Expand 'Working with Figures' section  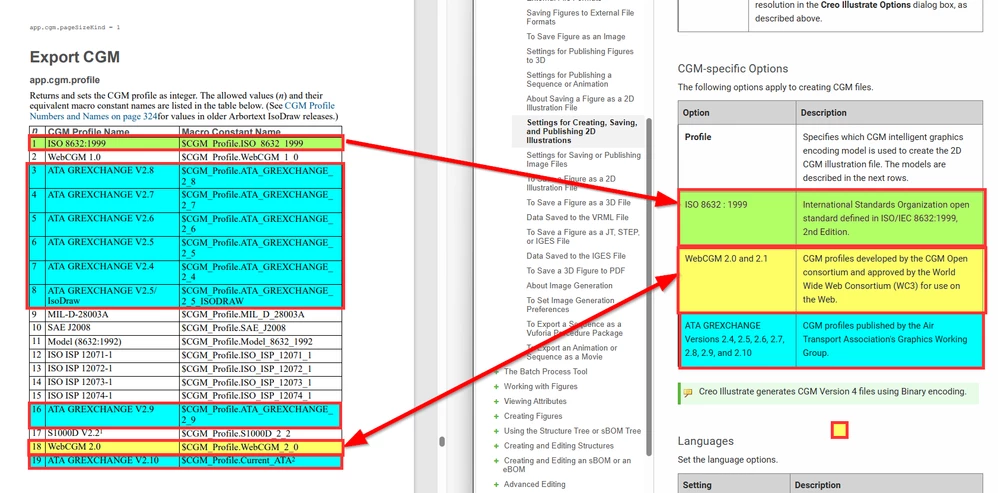[x=496, y=386]
